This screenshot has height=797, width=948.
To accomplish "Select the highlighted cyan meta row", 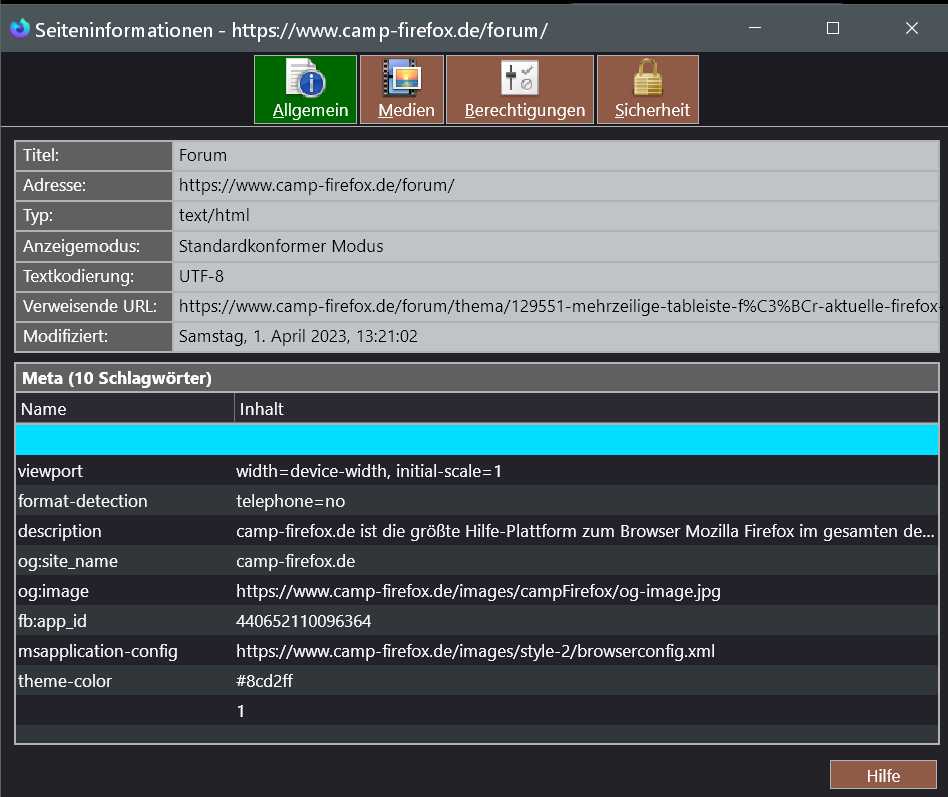I will [476, 440].
